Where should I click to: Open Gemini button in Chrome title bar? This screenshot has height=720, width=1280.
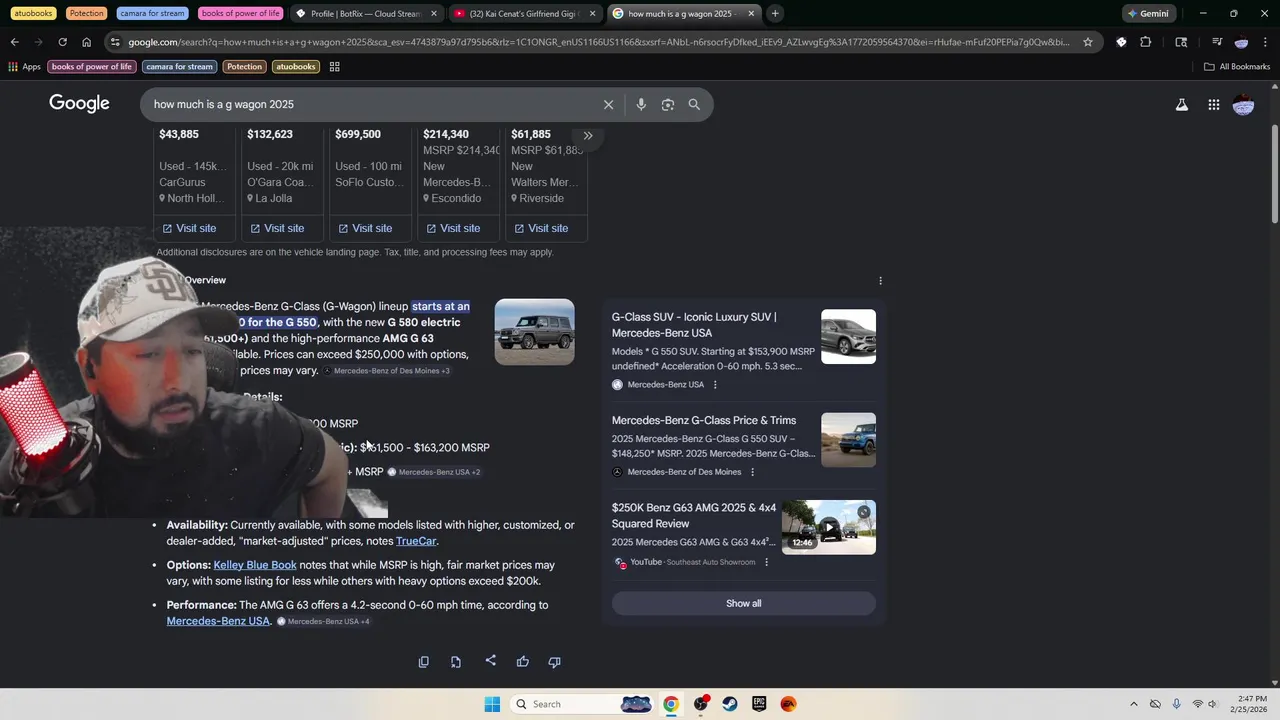[x=1148, y=14]
